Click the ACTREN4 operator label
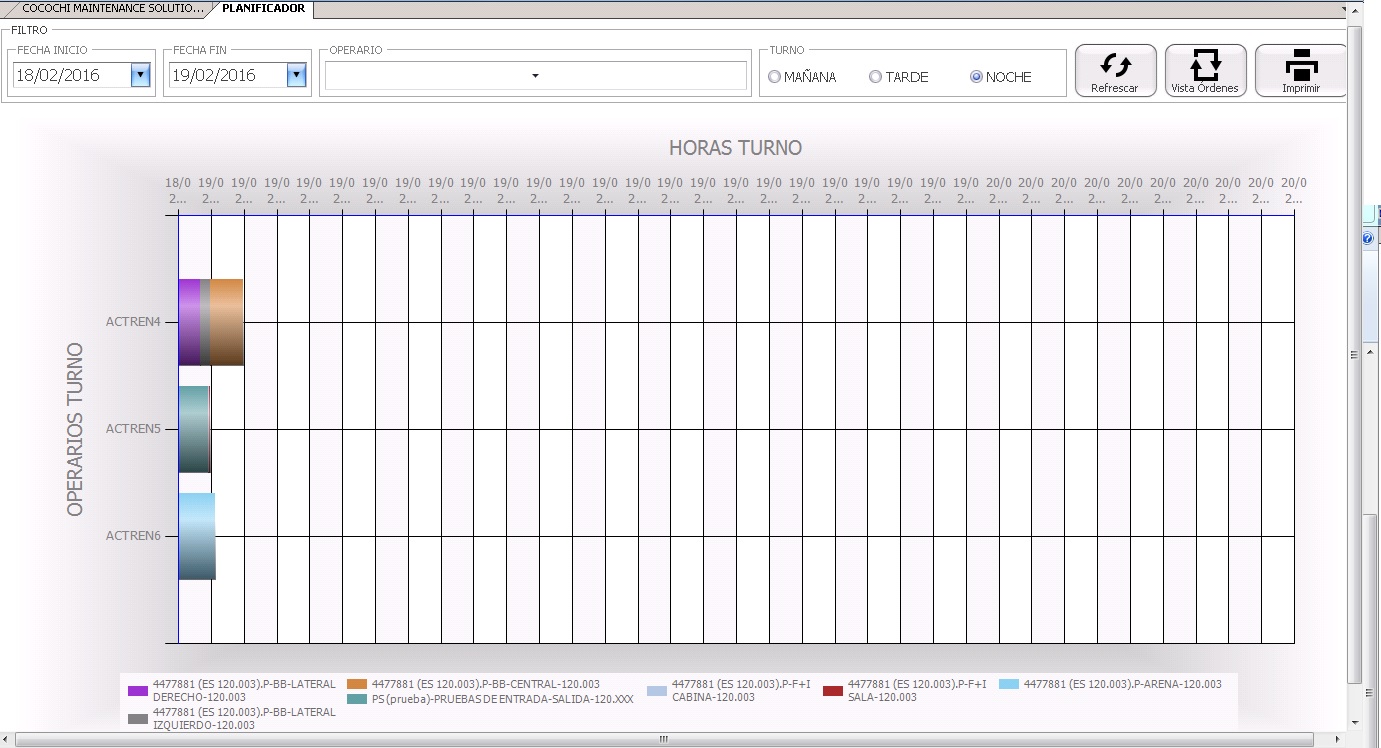The height and width of the screenshot is (748, 1381). (x=133, y=322)
